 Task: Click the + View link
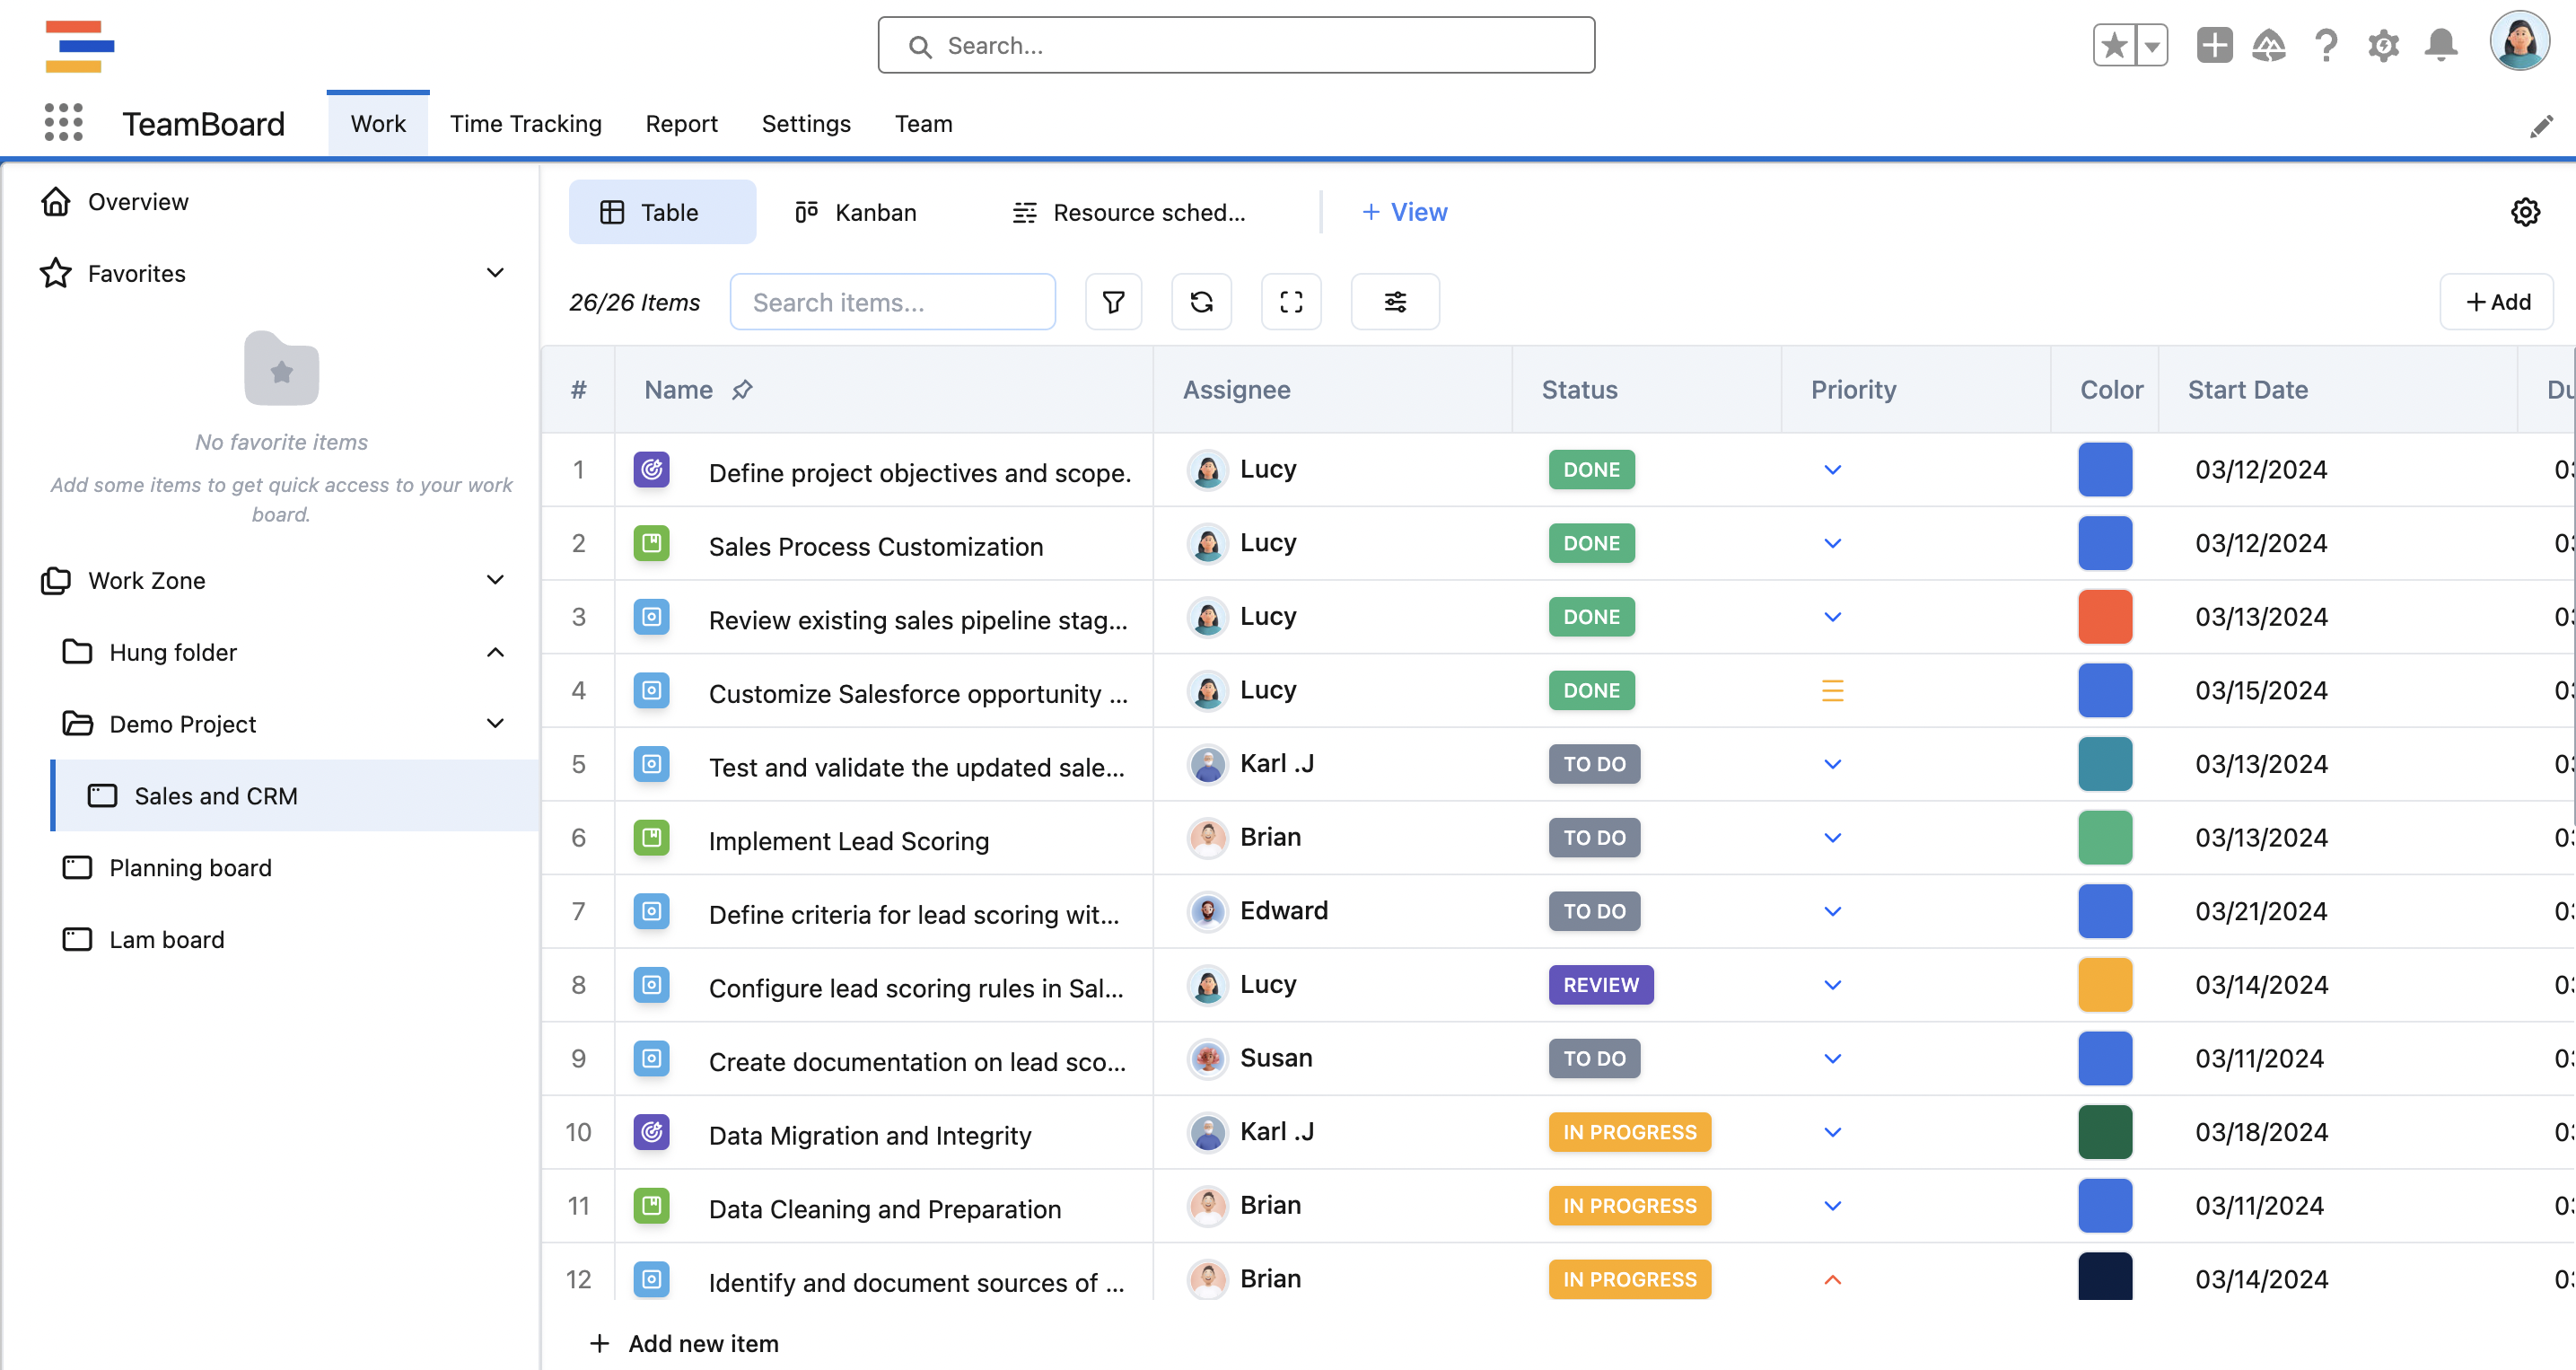coord(1404,212)
